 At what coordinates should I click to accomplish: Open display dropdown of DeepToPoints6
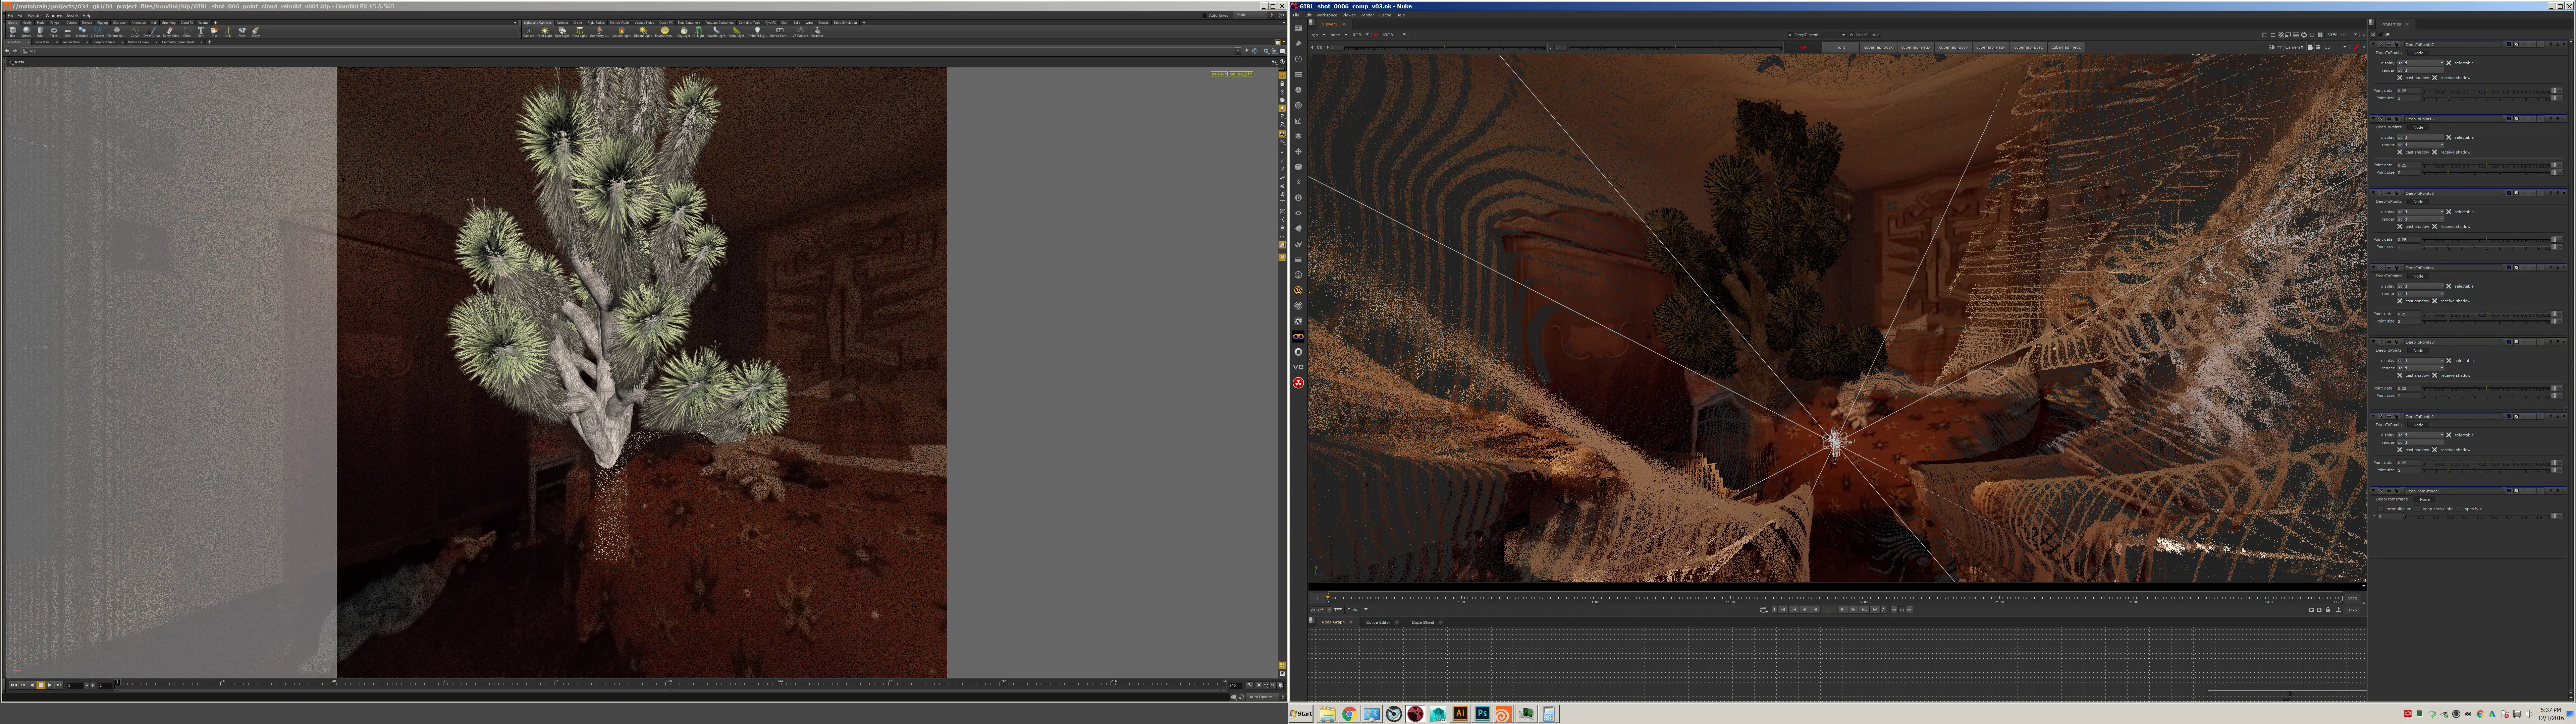2421,137
